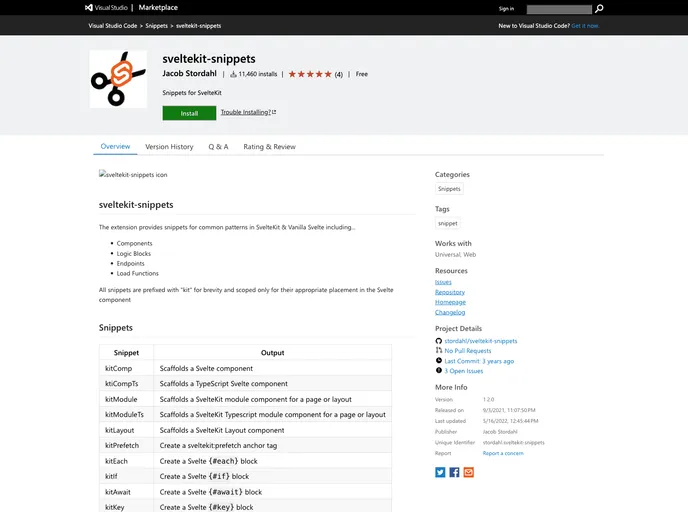688x512 pixels.
Task: Click the Visual Studio logo icon
Action: click(89, 7)
